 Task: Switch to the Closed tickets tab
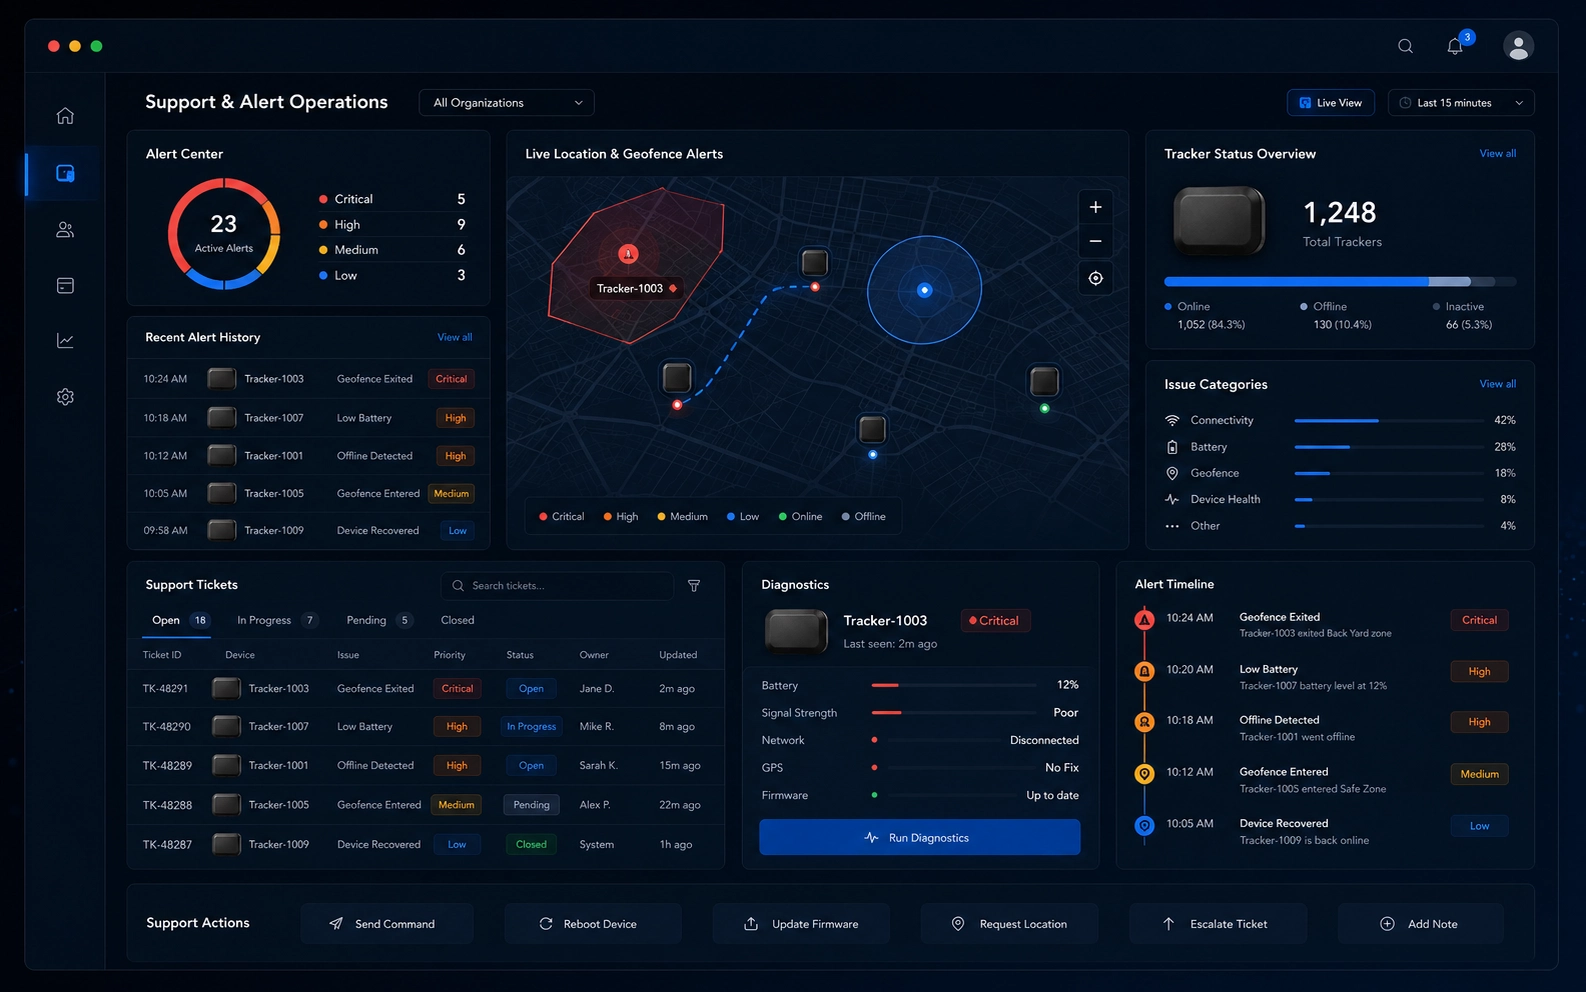(x=457, y=621)
